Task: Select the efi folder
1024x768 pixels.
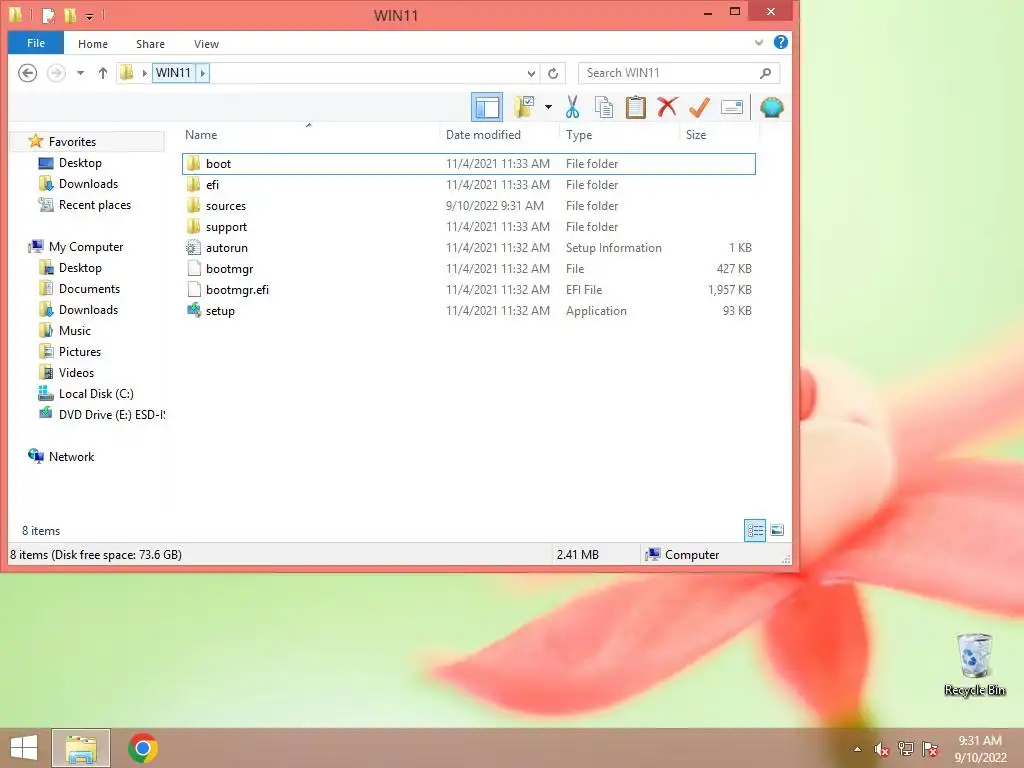Action: [469, 185]
